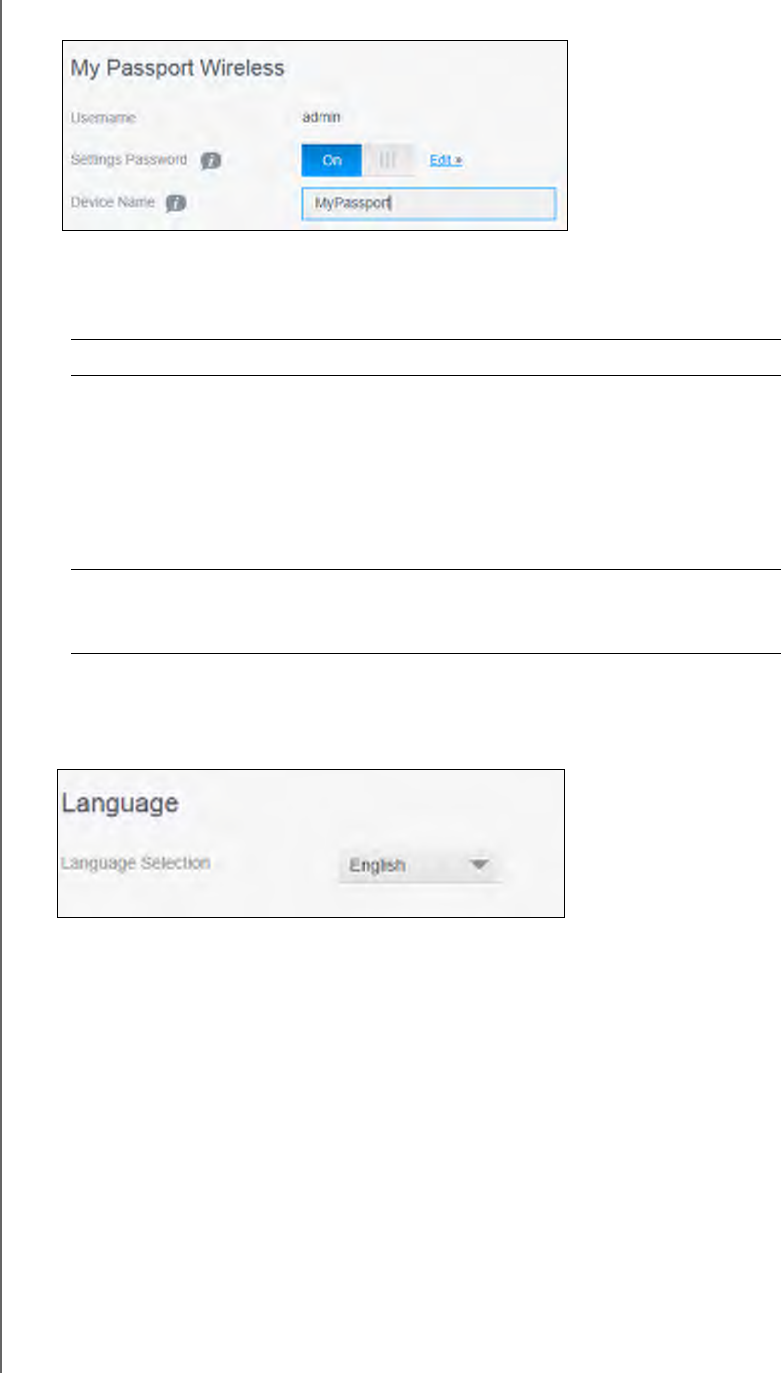Toggle the Settings Password switch
Screen dimensions: 781x1373
click(x=357, y=160)
